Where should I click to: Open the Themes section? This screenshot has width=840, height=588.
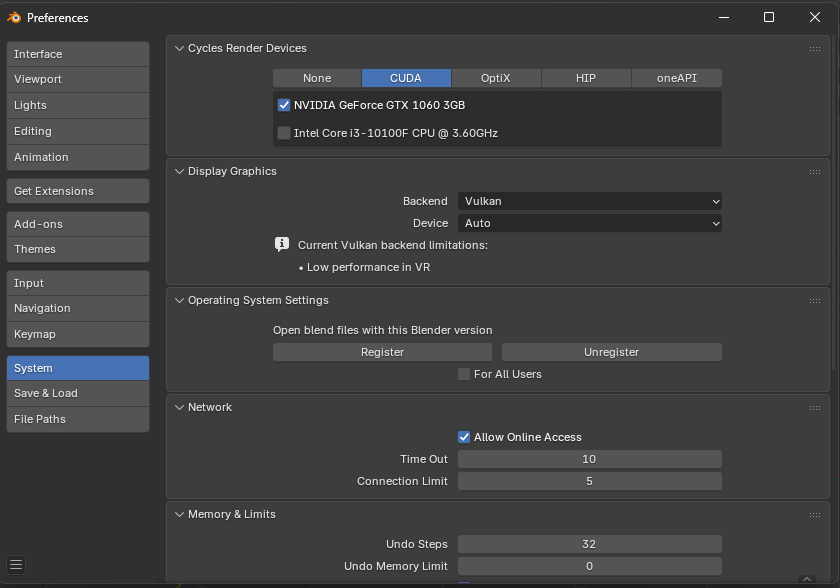tap(78, 250)
